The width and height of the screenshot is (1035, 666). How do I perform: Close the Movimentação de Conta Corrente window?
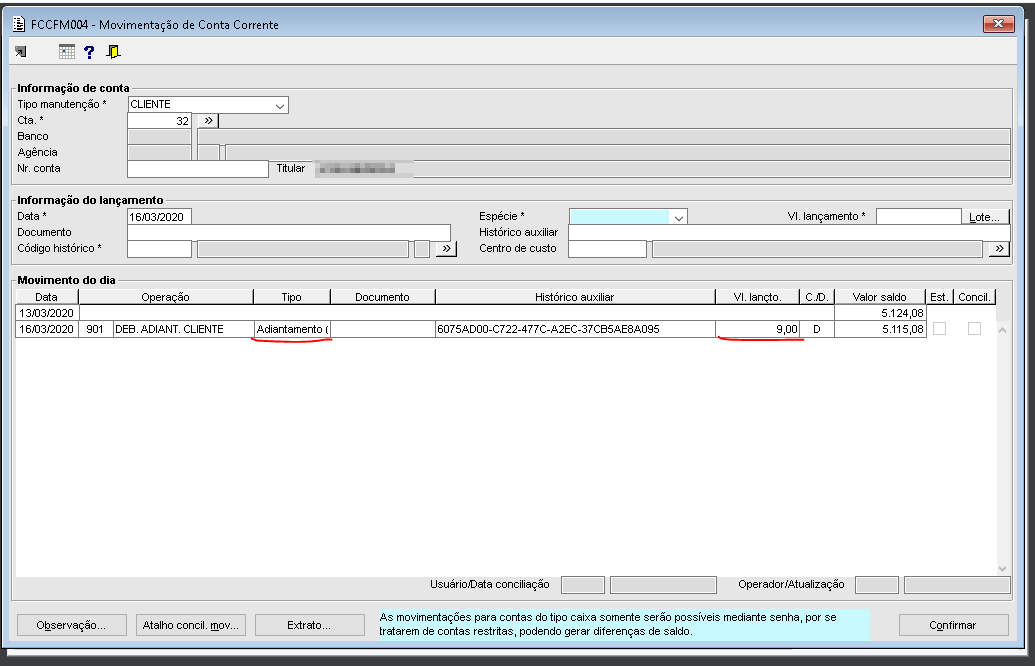click(x=999, y=24)
